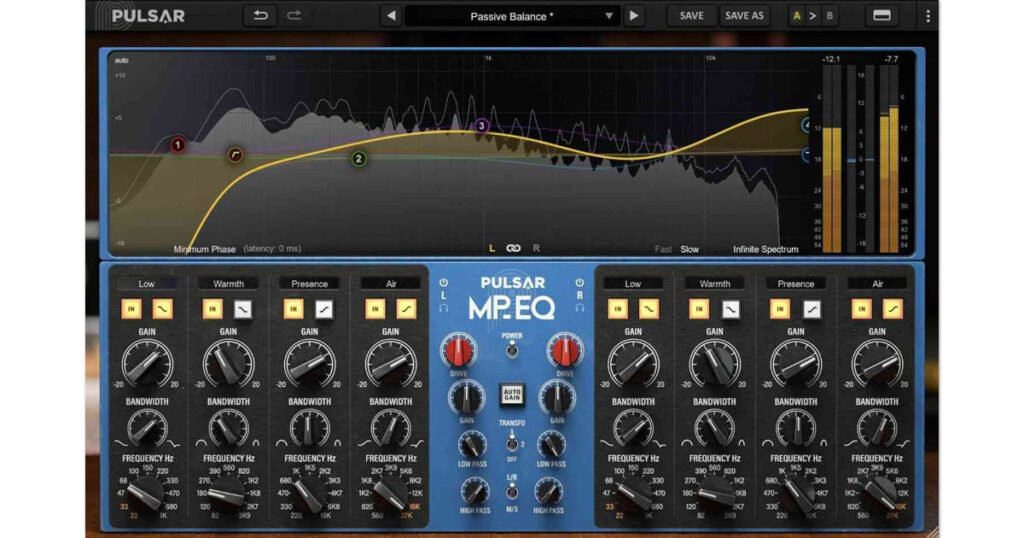
Task: Click the left red DRIVE knob
Action: tap(459, 350)
